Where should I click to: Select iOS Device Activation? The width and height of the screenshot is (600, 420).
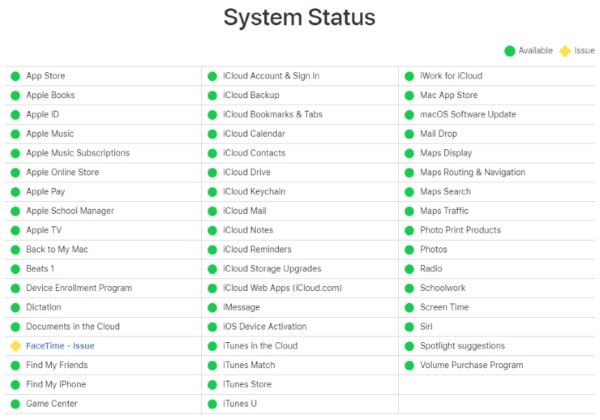[265, 327]
